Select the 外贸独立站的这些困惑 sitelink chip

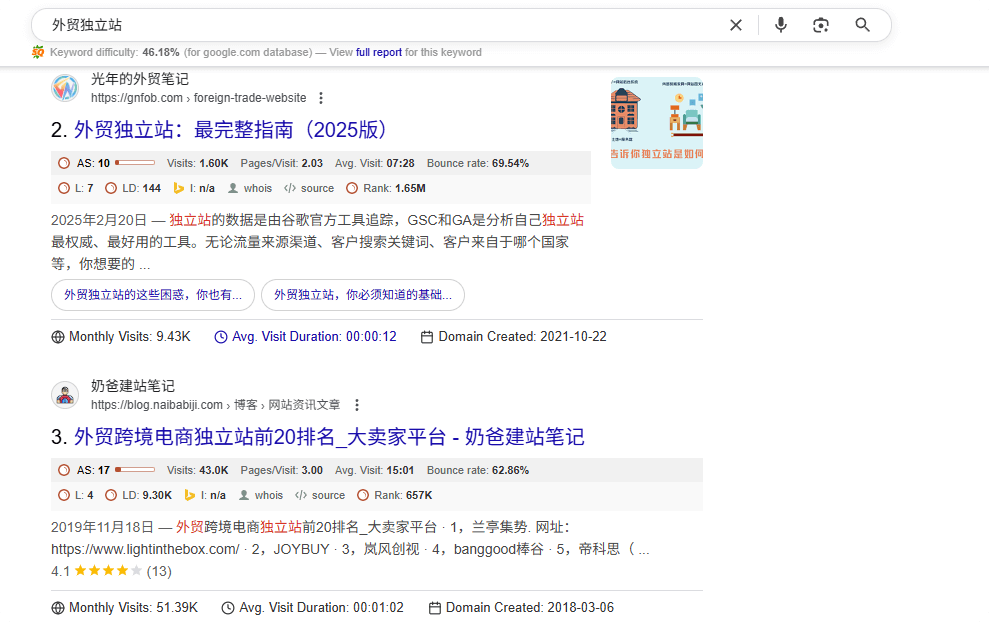click(153, 295)
